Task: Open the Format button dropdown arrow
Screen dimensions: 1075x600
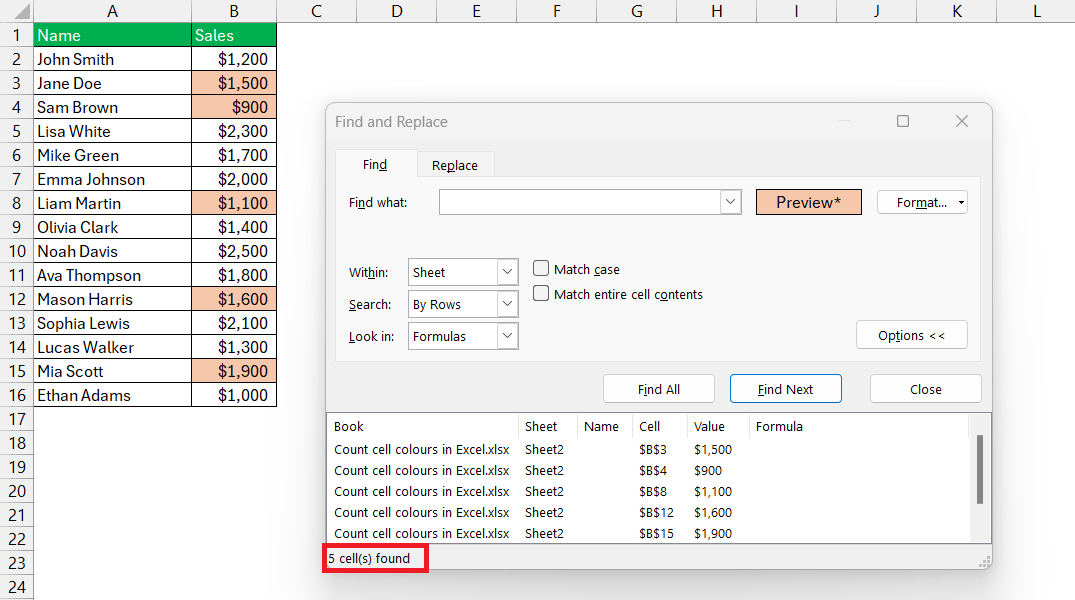Action: (961, 203)
